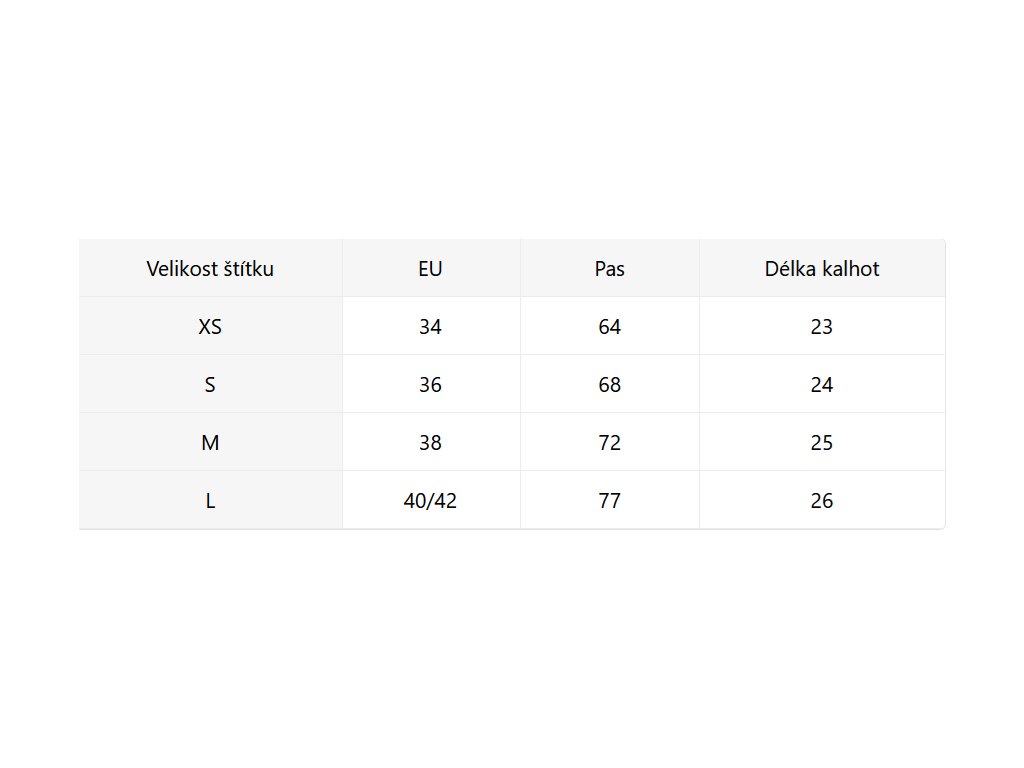Select EU value 36 cell
Screen dimensions: 1024x768
click(430, 385)
